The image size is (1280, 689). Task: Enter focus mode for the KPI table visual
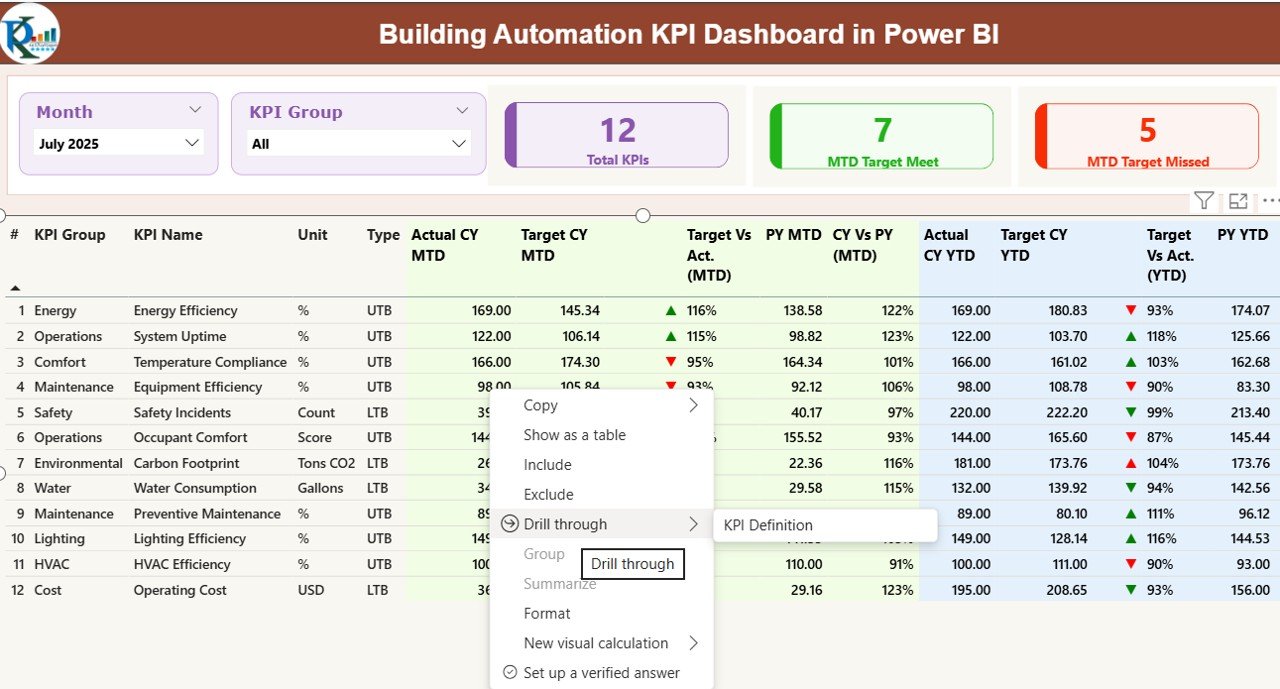pos(1238,200)
